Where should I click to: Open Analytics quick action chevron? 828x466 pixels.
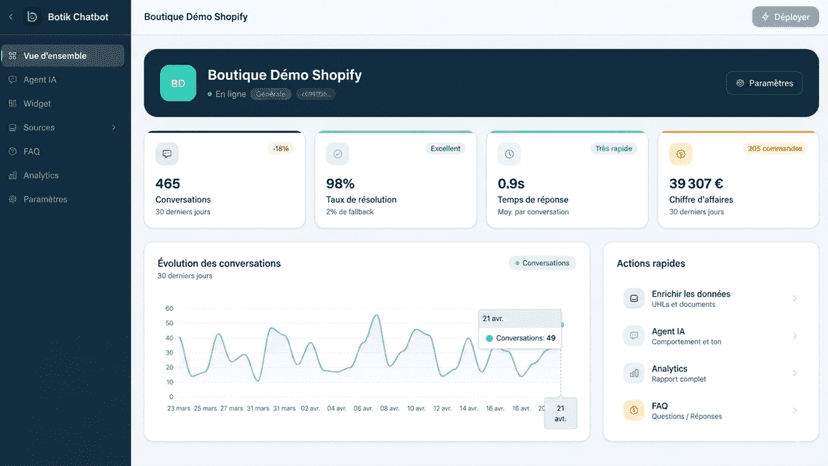[794, 373]
